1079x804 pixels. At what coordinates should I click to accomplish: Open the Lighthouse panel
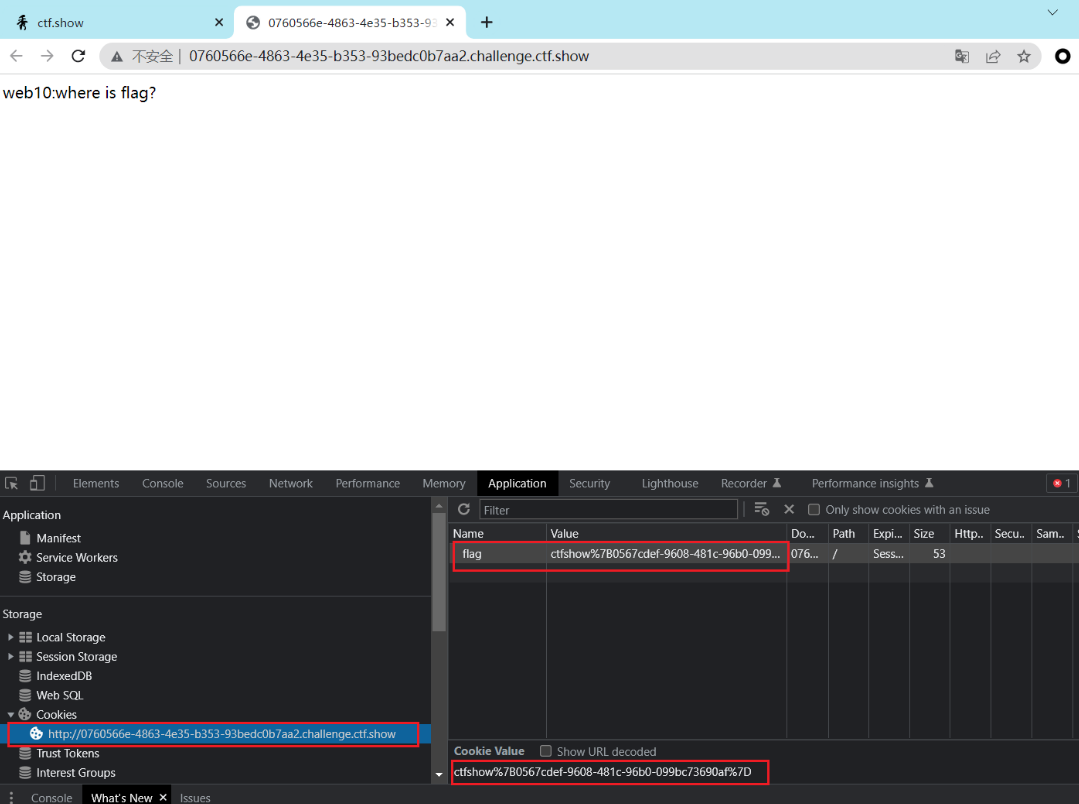670,483
